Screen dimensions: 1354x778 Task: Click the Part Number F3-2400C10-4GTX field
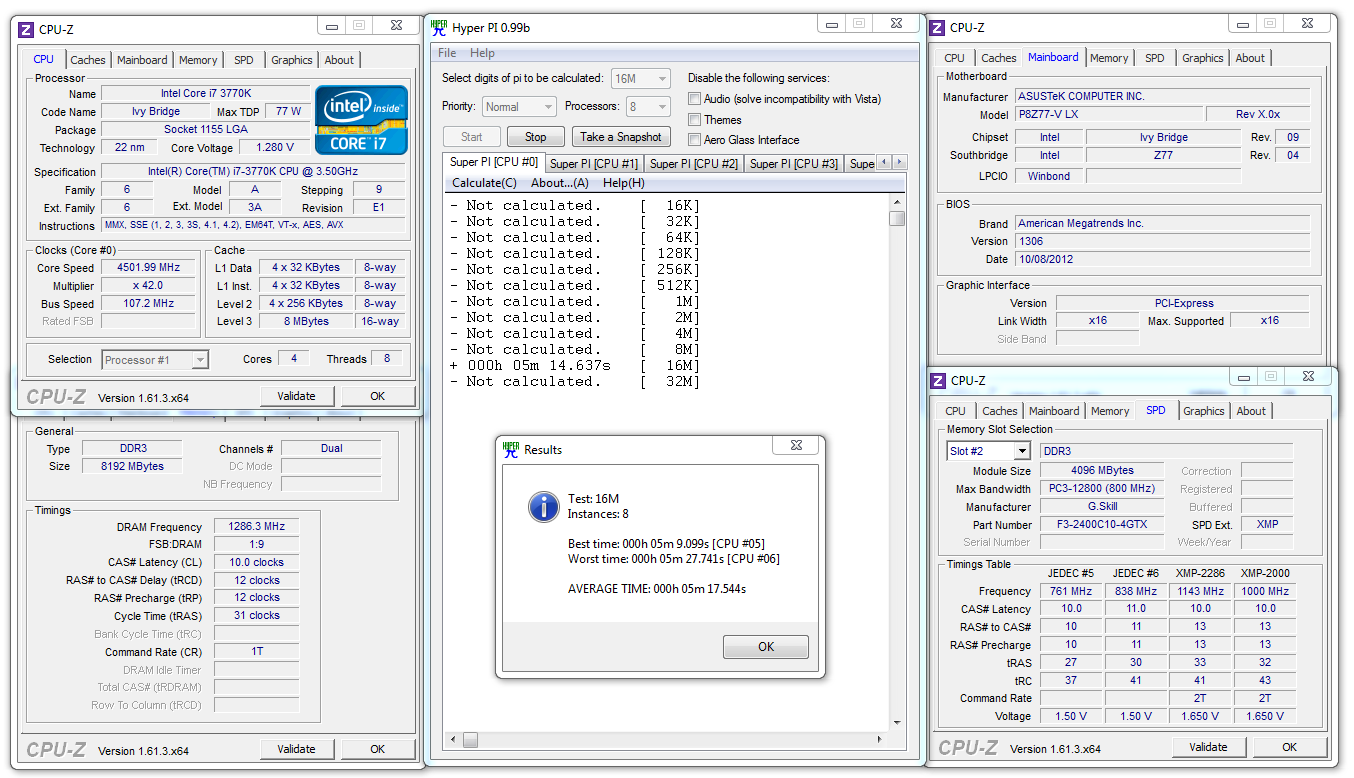point(1102,524)
